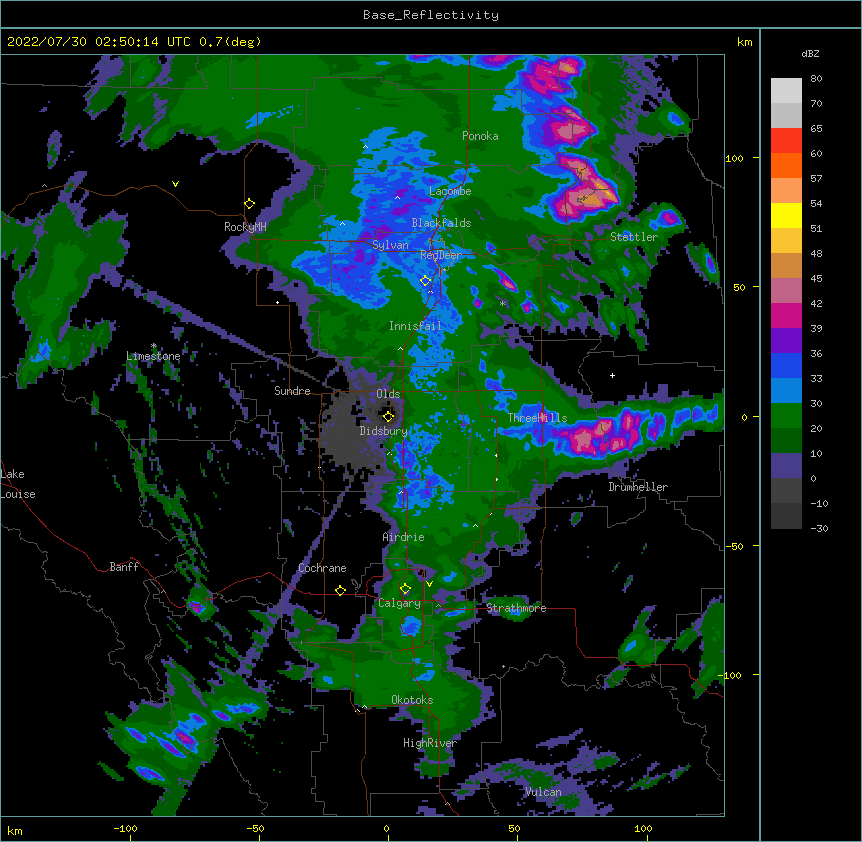This screenshot has height=842, width=862.
Task: Click the km unit label above the vertical axis
Action: [745, 42]
